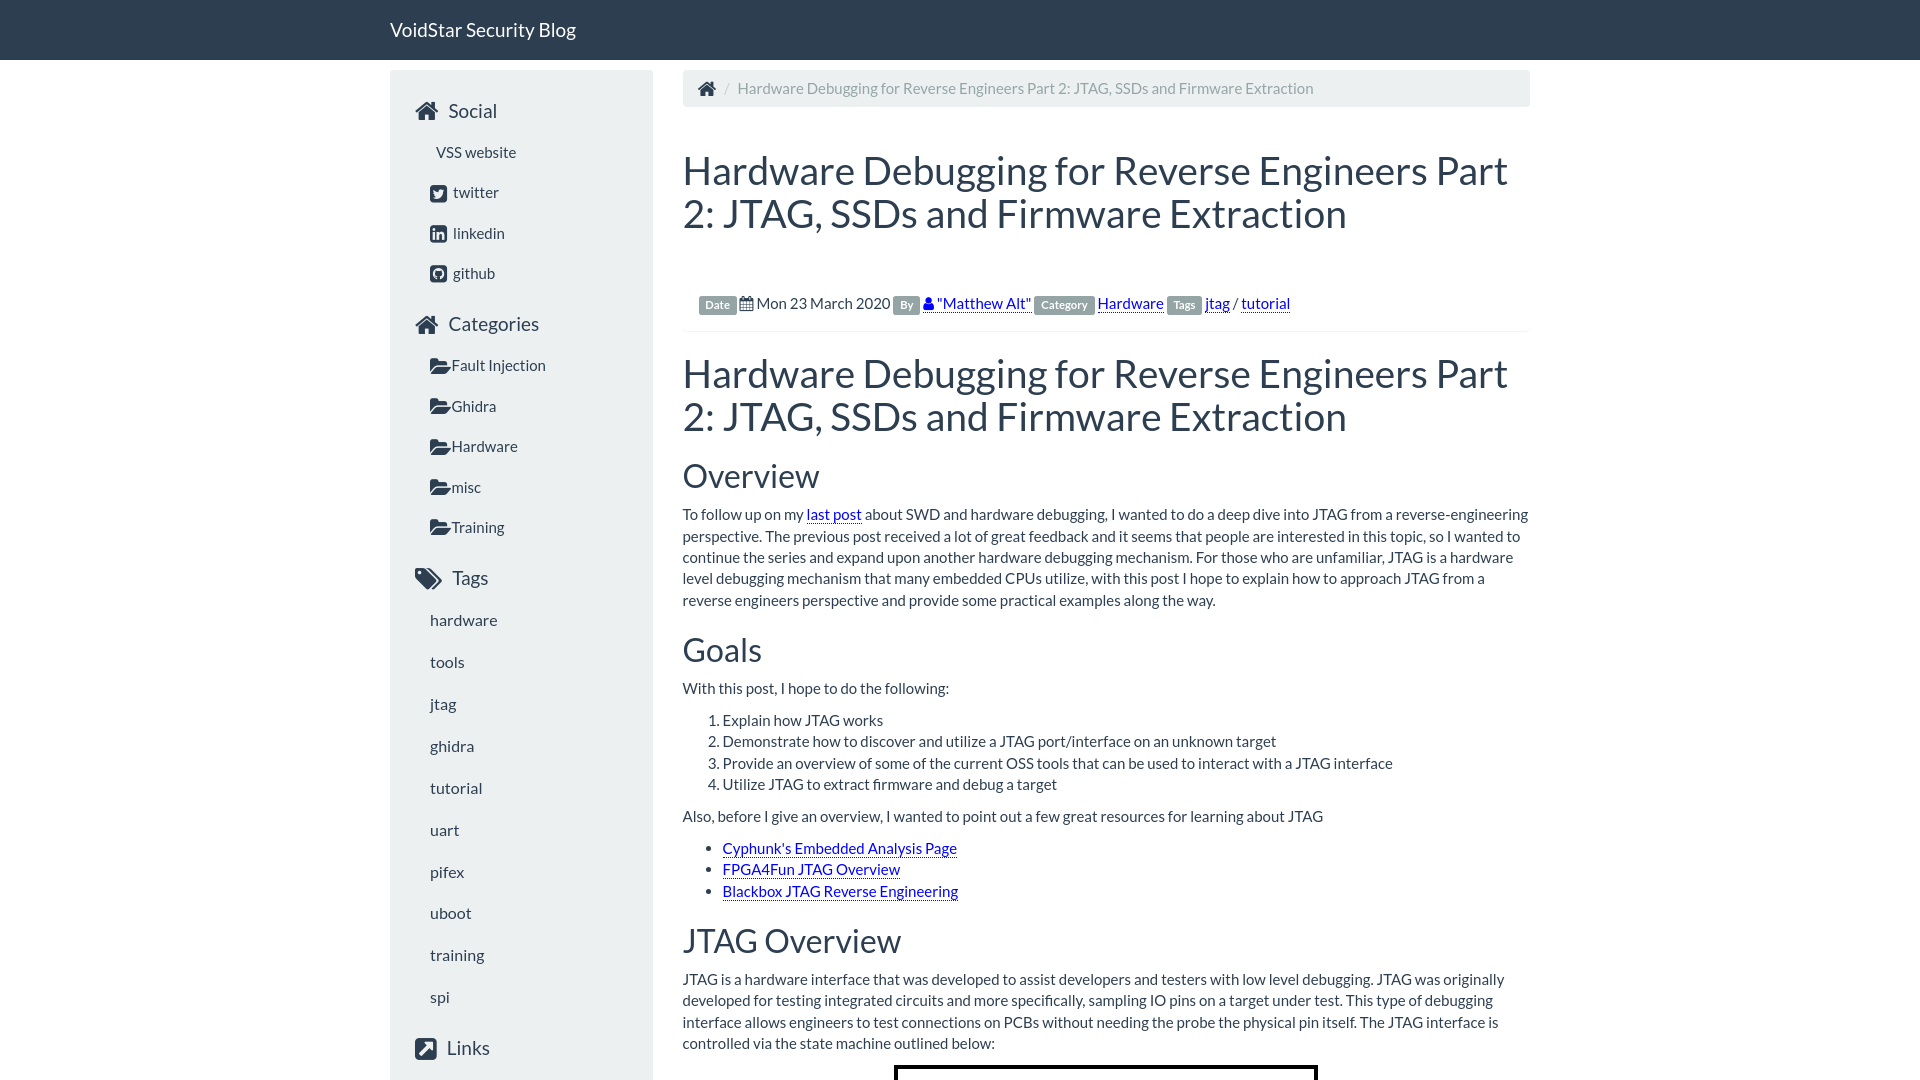Viewport: 1920px width, 1080px height.
Task: Open the github social icon
Action: (438, 273)
